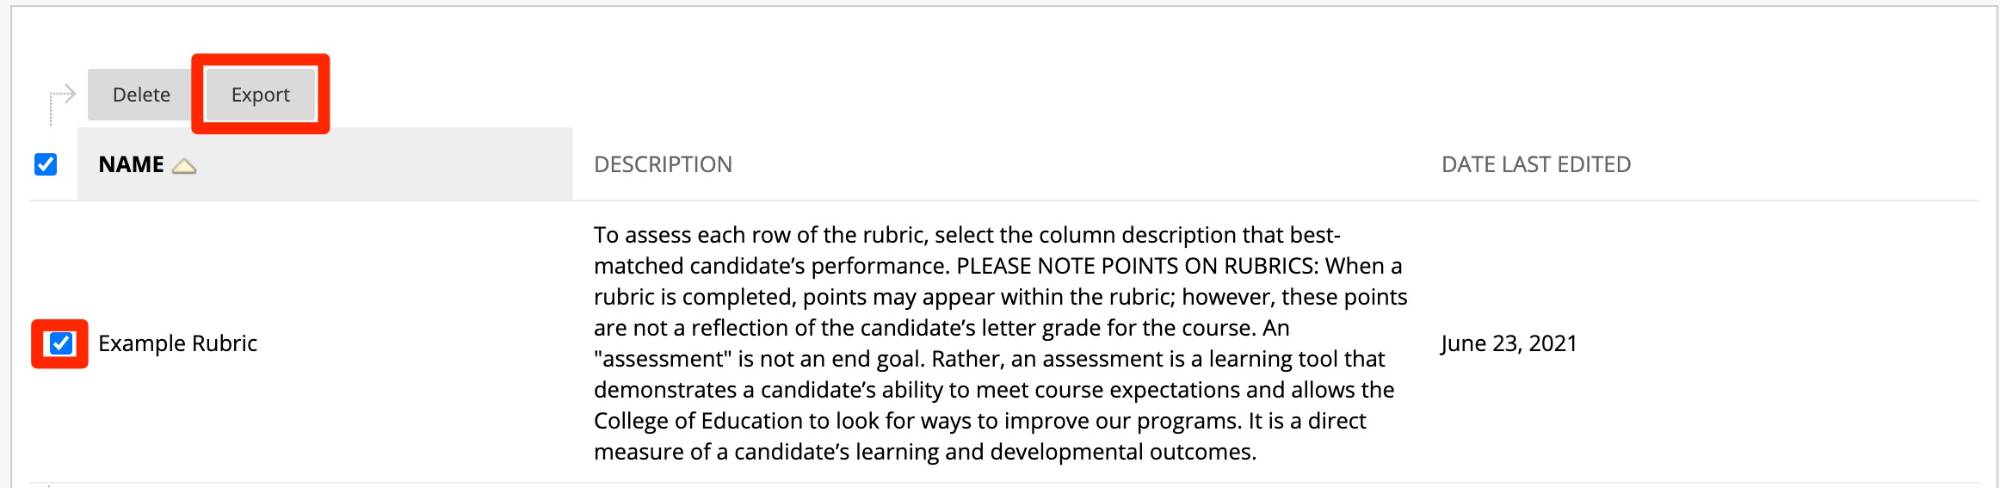Uncheck the Example Rubric checkbox
The image size is (2000, 488).
61,344
